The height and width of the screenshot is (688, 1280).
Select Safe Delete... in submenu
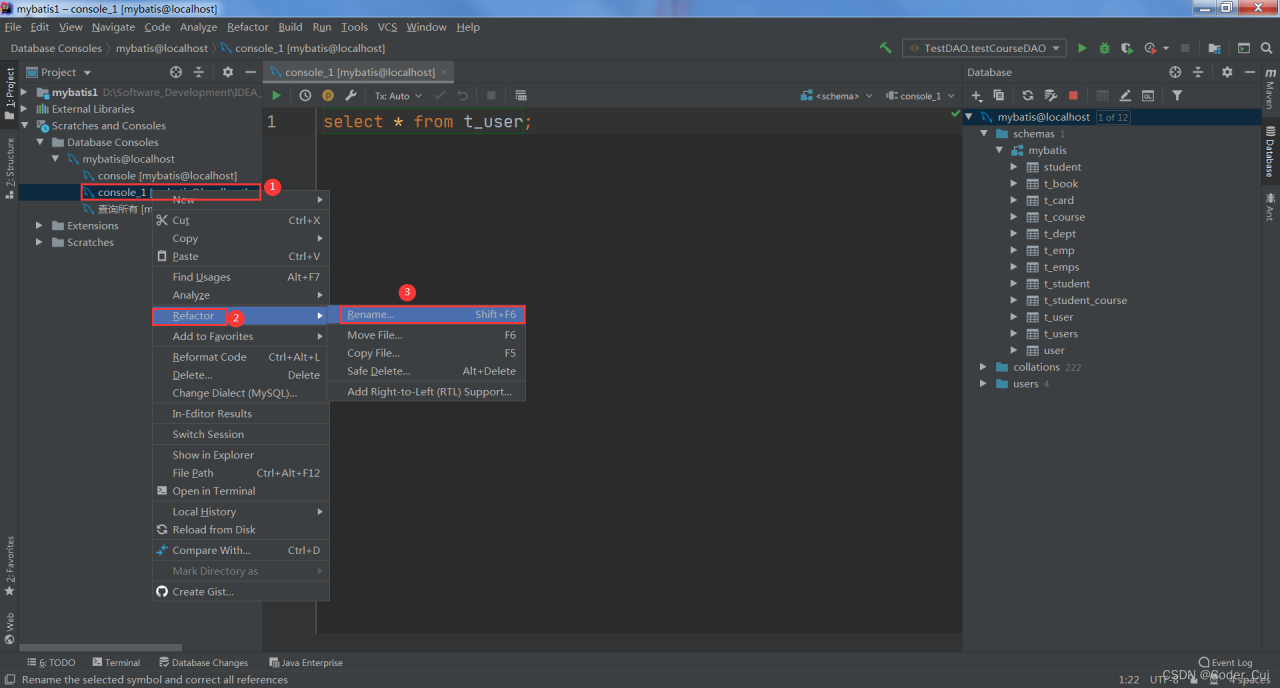click(x=427, y=371)
